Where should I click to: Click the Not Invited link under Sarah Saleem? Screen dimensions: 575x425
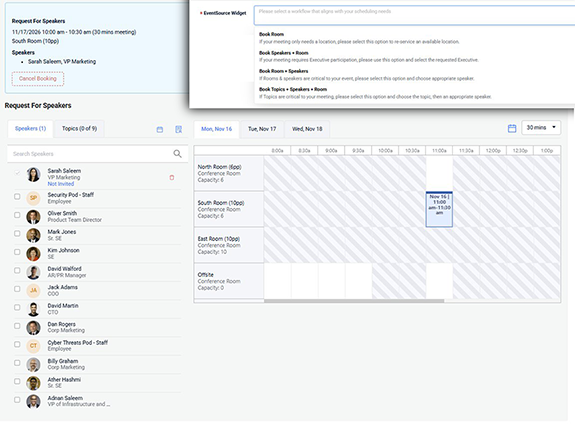tap(61, 184)
